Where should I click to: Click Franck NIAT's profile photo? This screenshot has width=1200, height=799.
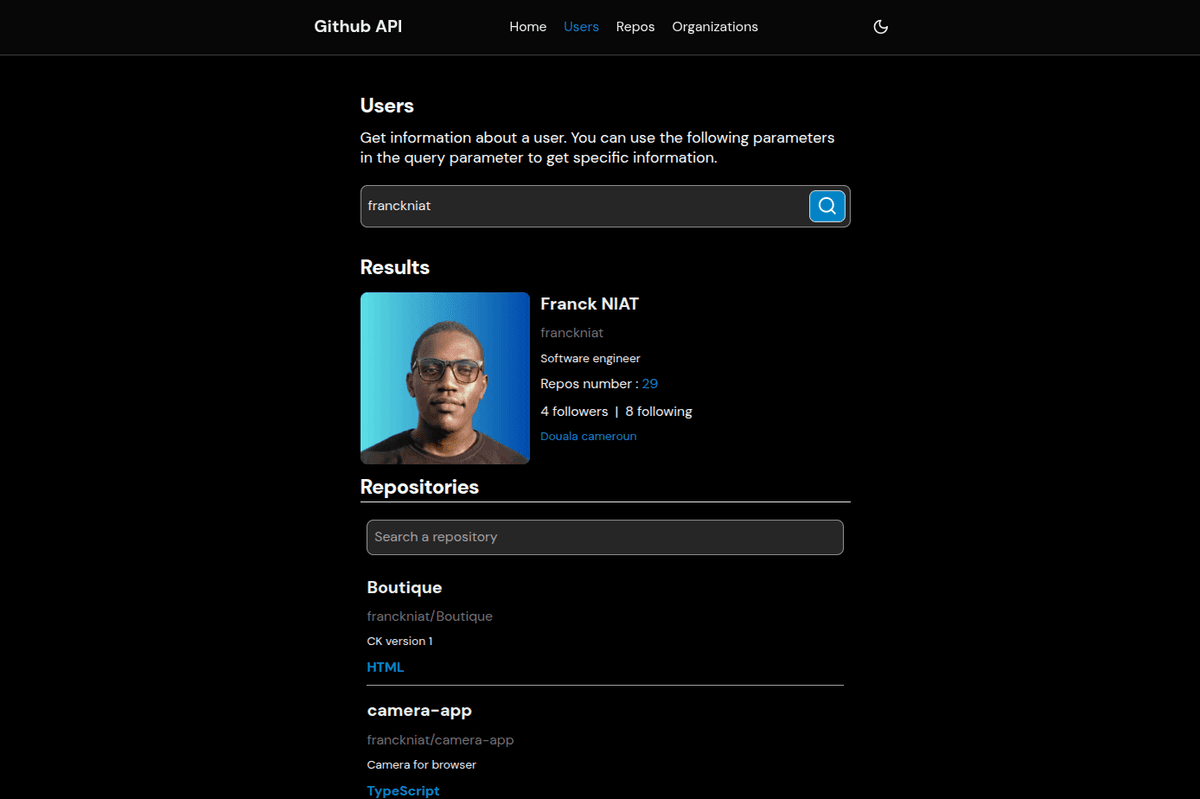tap(445, 378)
